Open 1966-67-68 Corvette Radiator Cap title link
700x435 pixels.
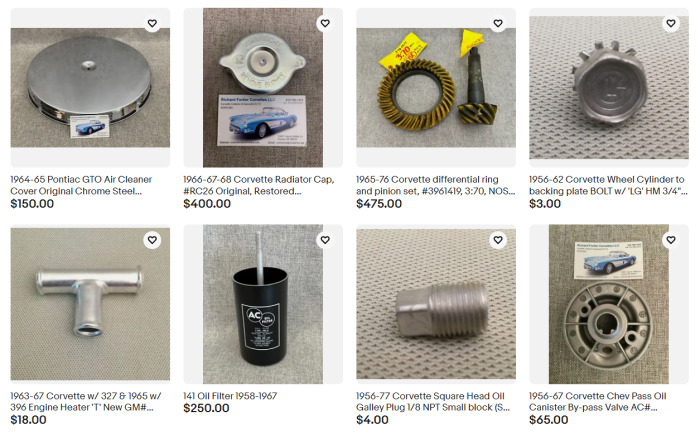click(258, 185)
